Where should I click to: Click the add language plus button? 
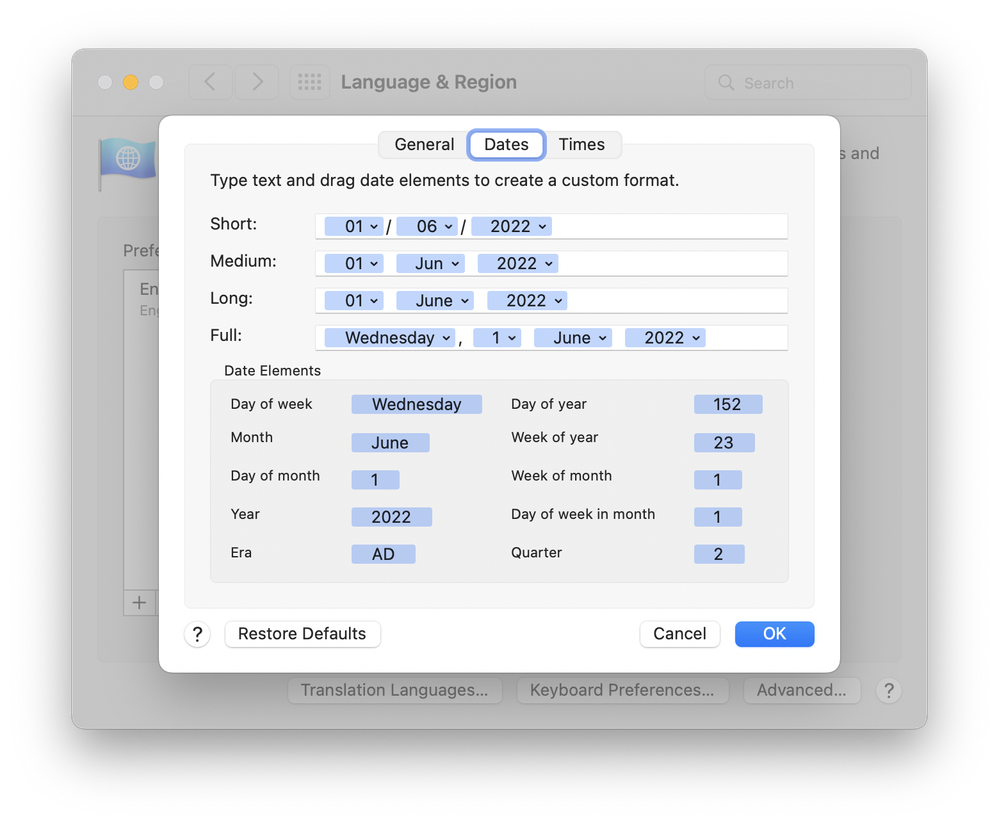click(139, 602)
